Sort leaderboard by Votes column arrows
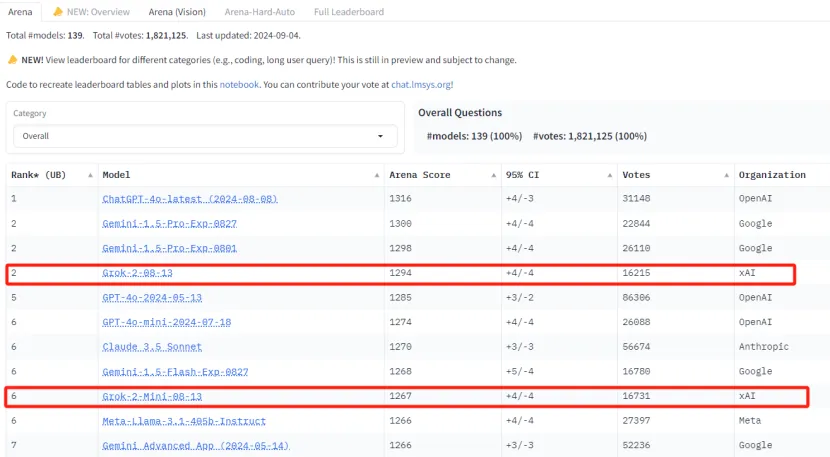The width and height of the screenshot is (830, 457). pyautogui.click(x=727, y=175)
